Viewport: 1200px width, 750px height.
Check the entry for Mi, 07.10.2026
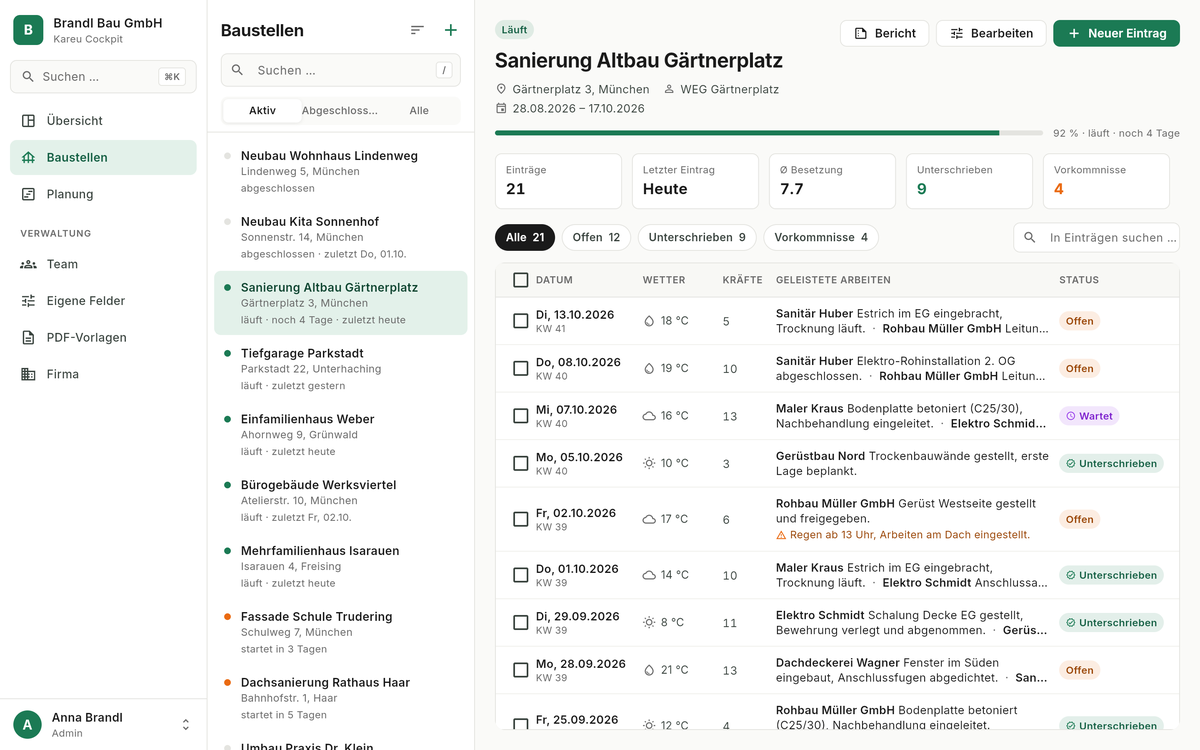click(x=520, y=416)
